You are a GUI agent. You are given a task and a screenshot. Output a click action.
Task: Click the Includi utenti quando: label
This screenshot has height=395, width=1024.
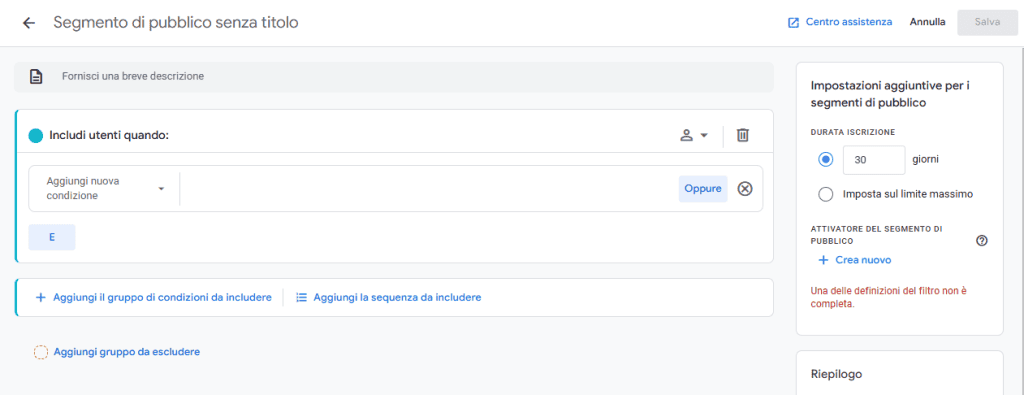point(109,136)
